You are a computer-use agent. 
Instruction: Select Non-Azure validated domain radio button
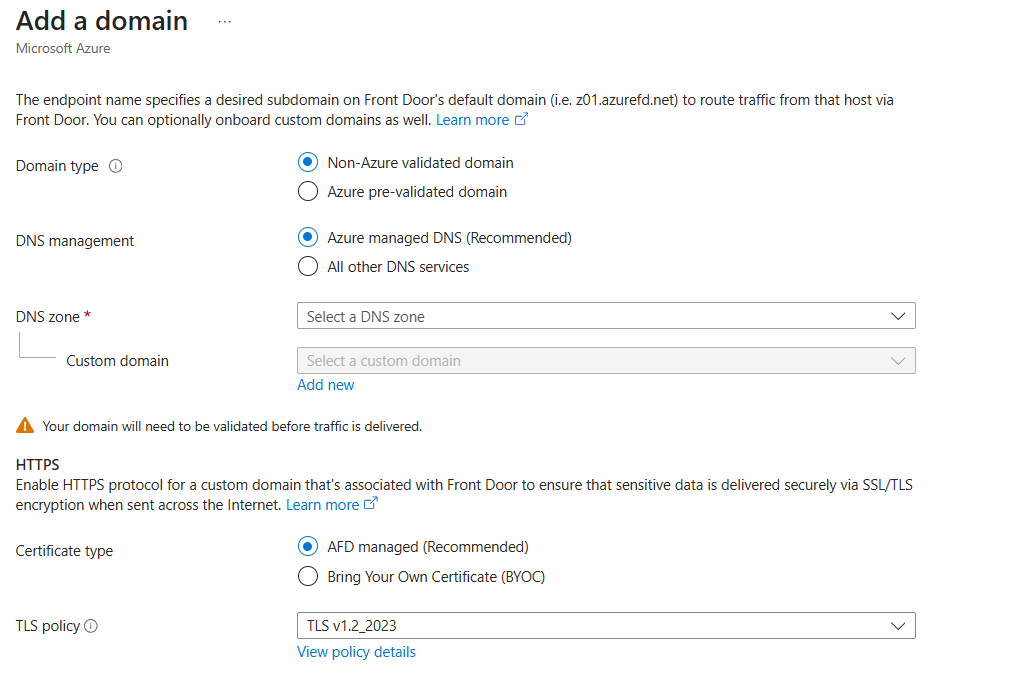point(308,162)
